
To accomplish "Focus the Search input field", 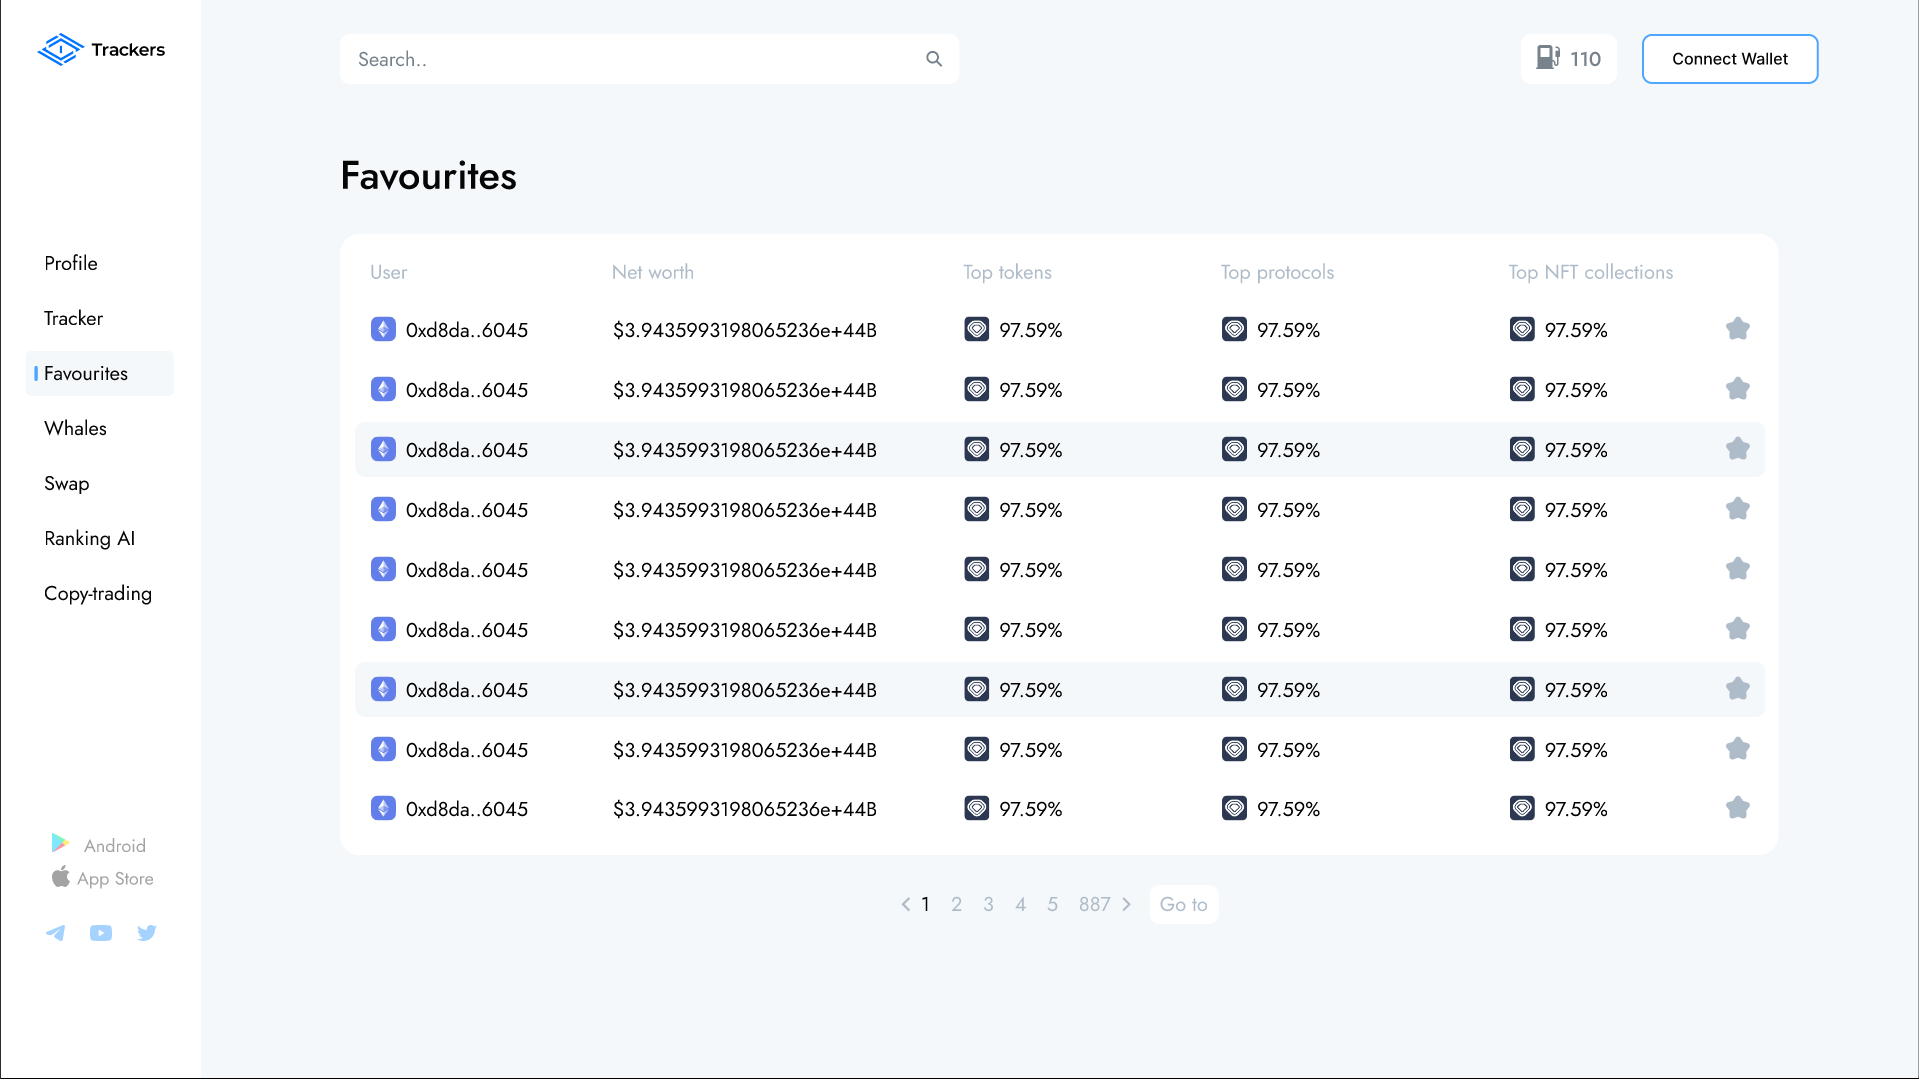I will (630, 59).
